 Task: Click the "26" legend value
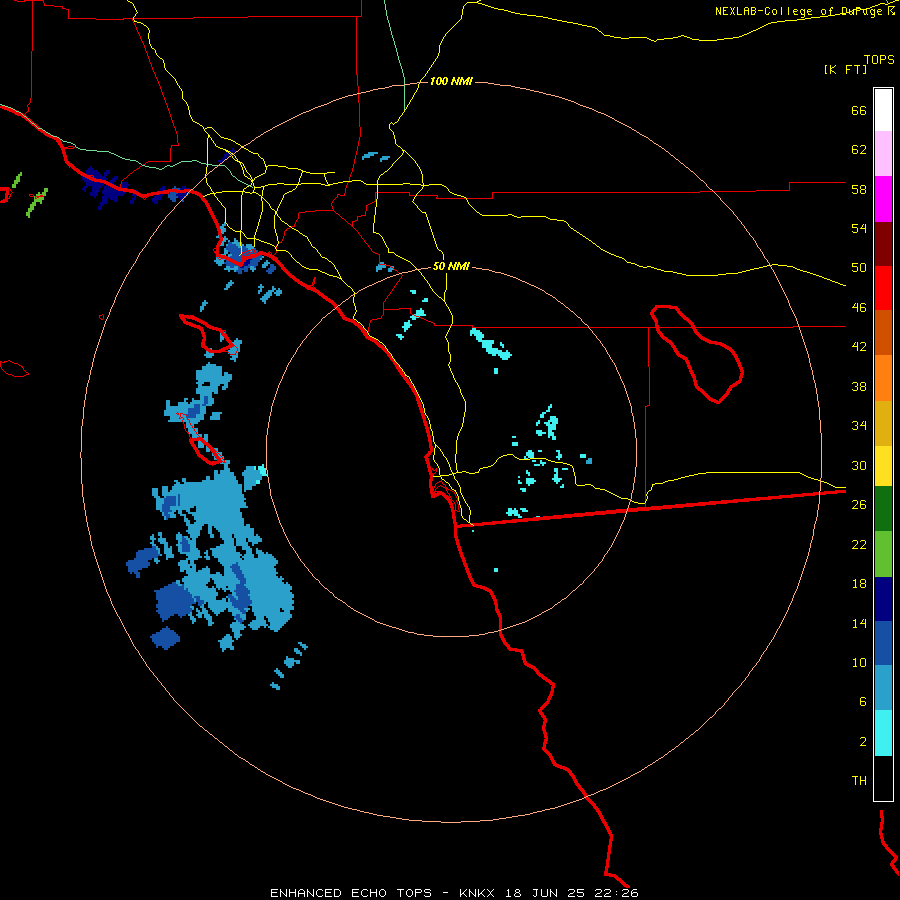click(859, 505)
